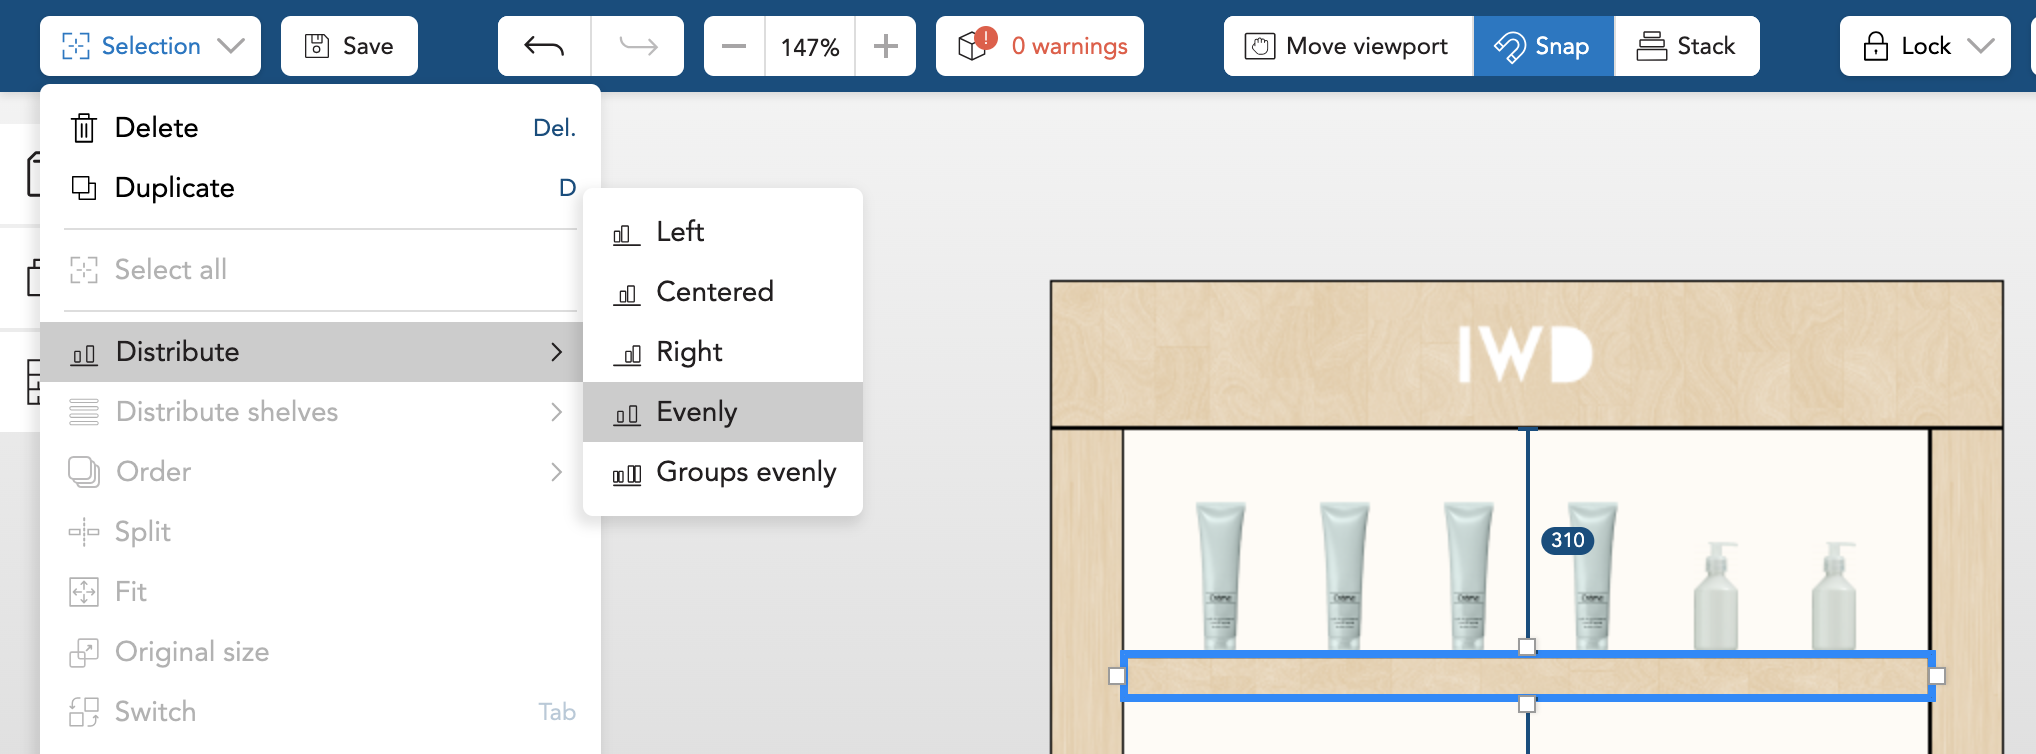The height and width of the screenshot is (754, 2036).
Task: Select Groups evenly option
Action: click(x=745, y=472)
